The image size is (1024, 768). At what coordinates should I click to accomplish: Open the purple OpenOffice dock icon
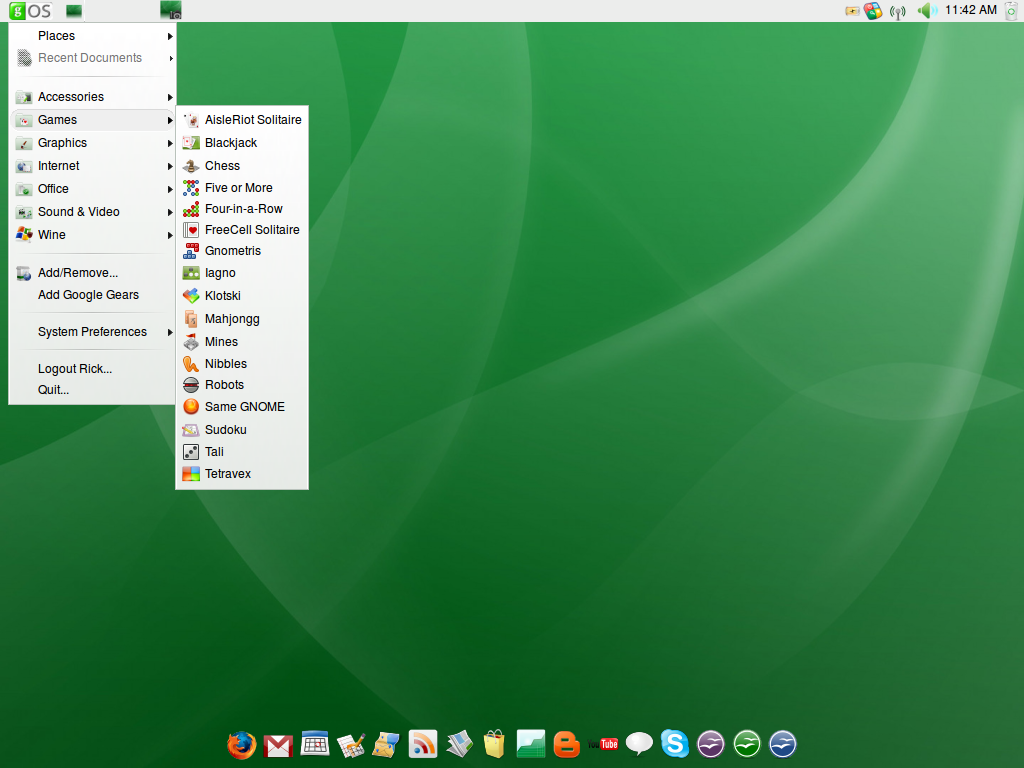711,744
